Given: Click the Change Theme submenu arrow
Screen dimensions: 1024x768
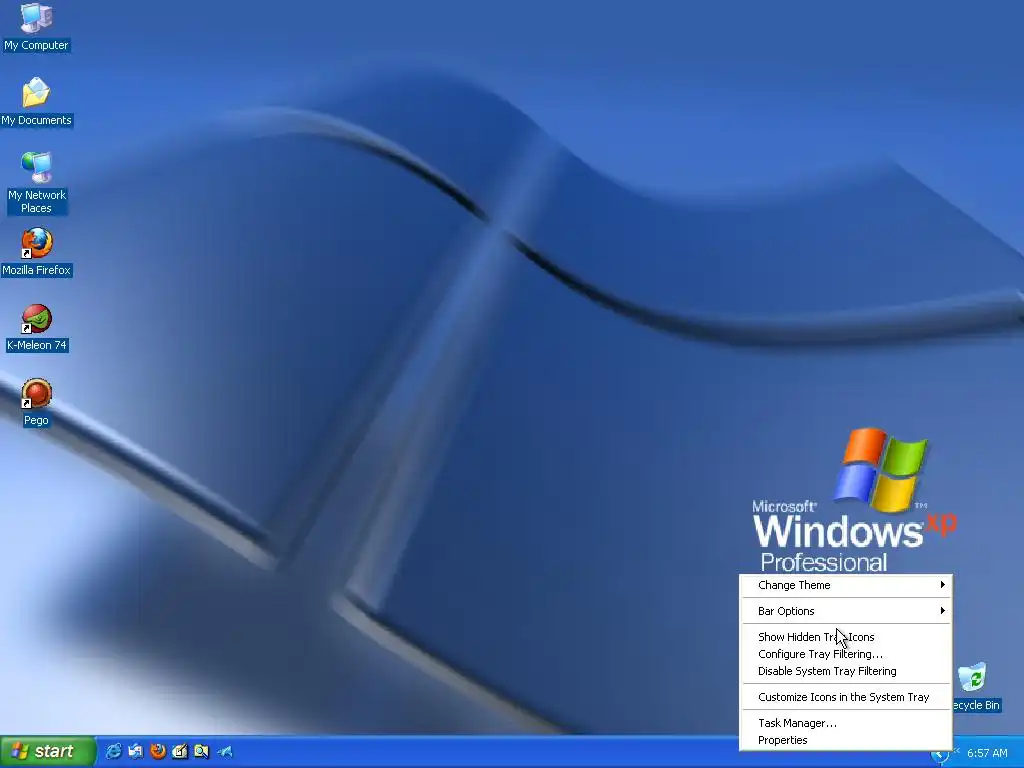Looking at the screenshot, I should coord(942,584).
